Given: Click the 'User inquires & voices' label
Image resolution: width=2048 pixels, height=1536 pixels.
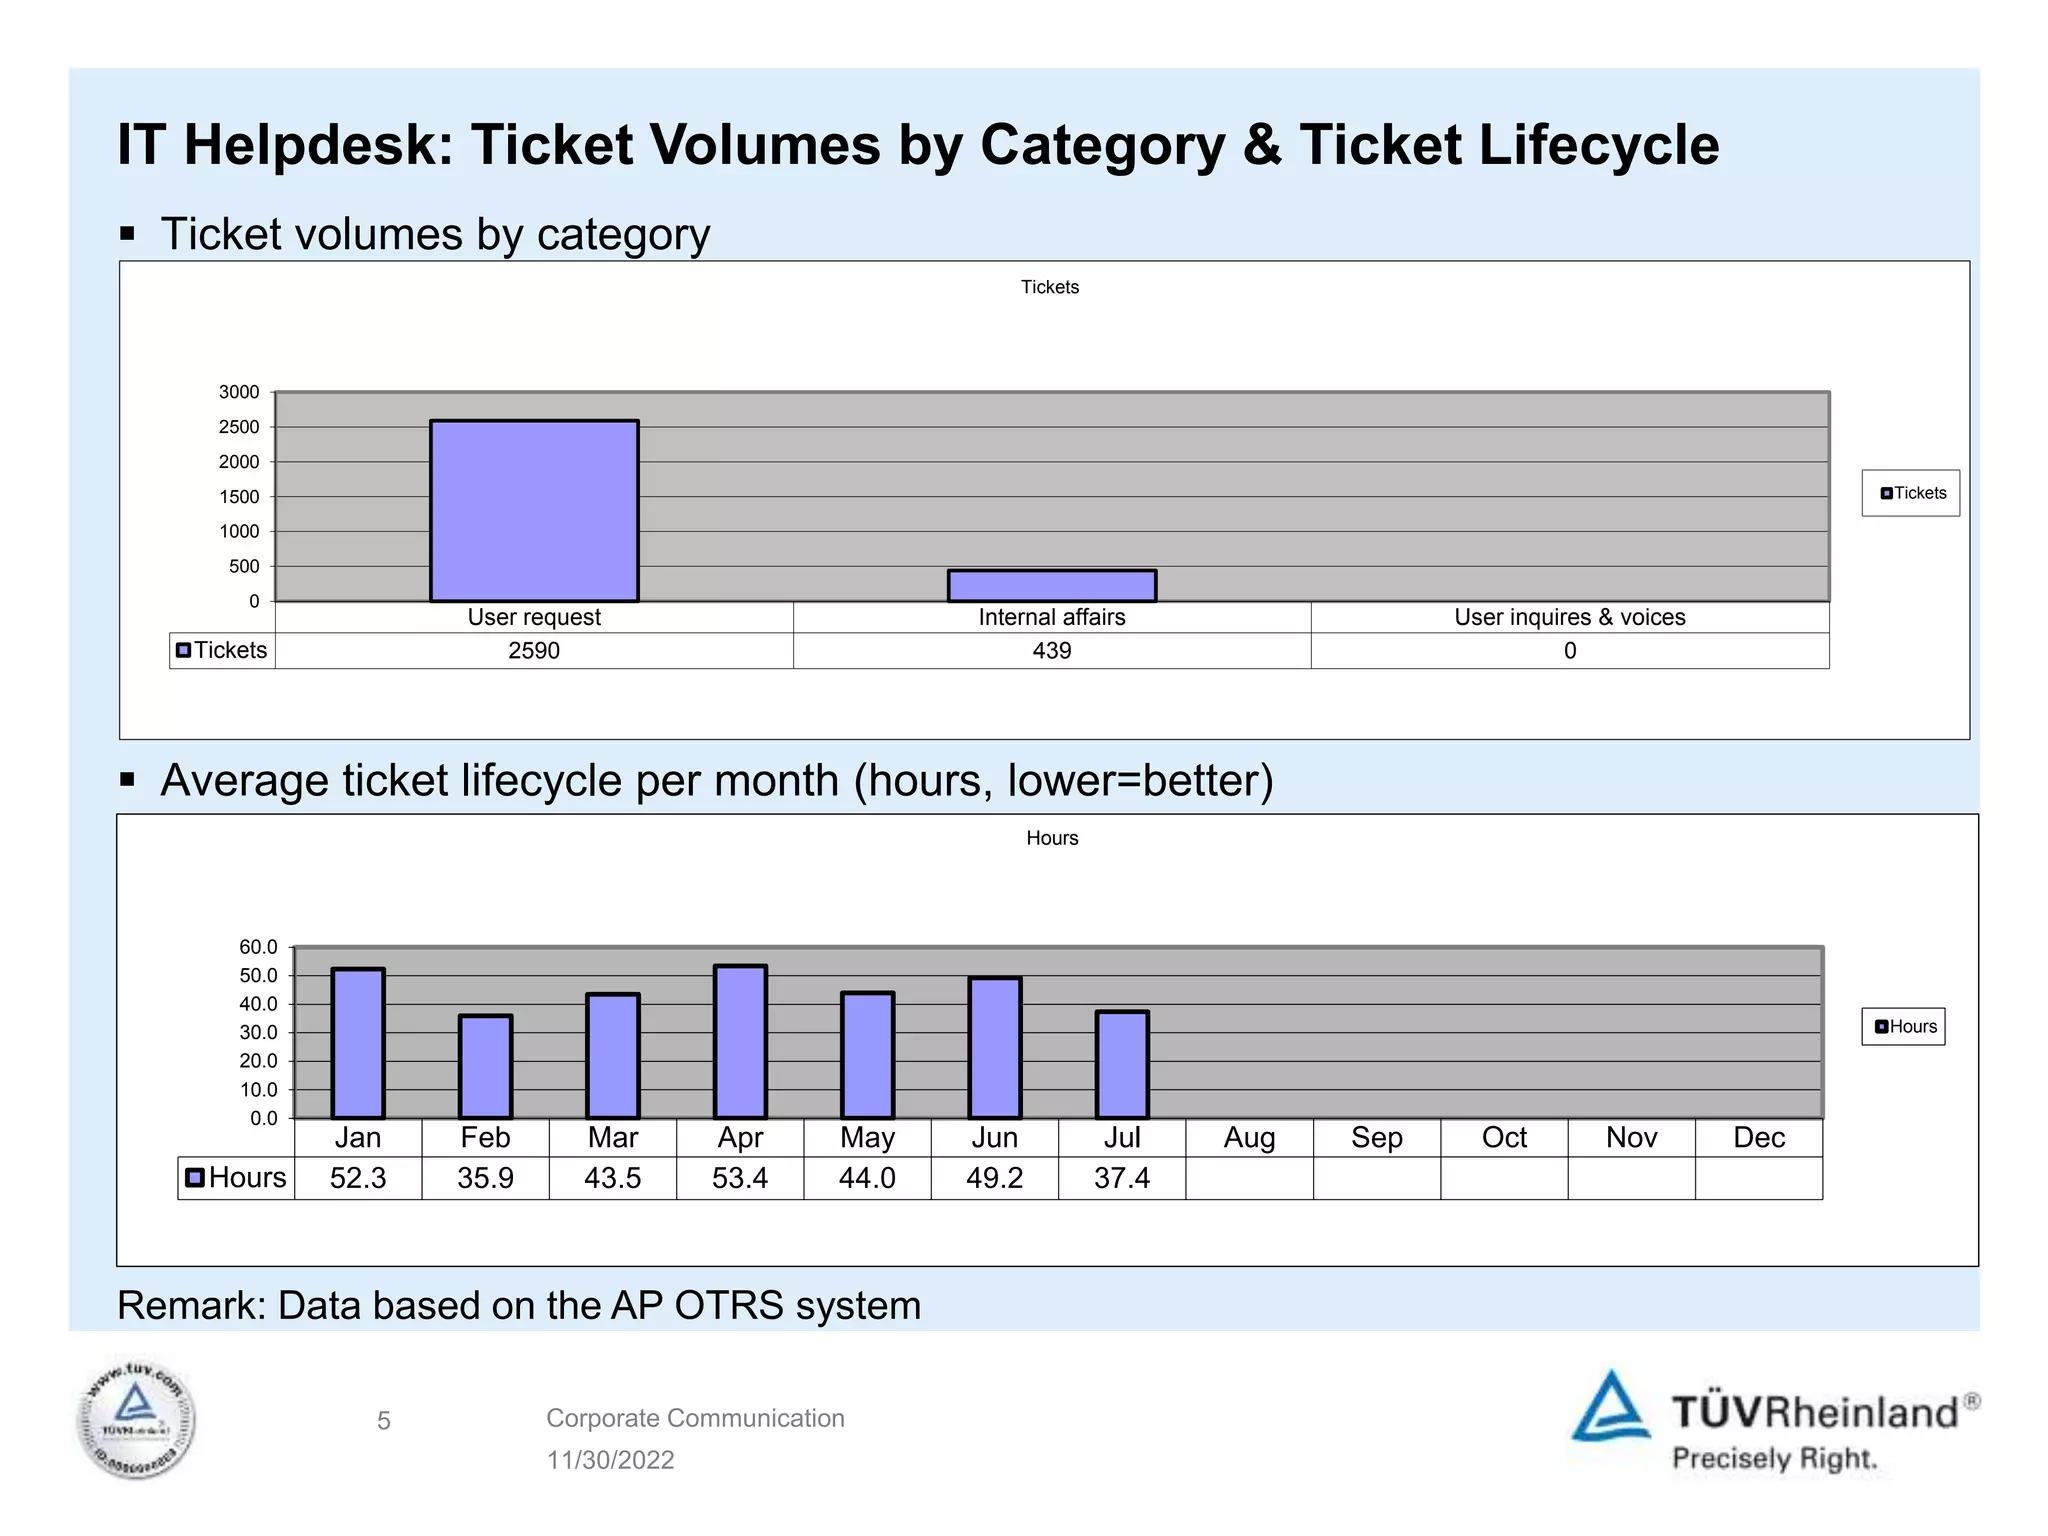Looking at the screenshot, I should pos(1570,617).
